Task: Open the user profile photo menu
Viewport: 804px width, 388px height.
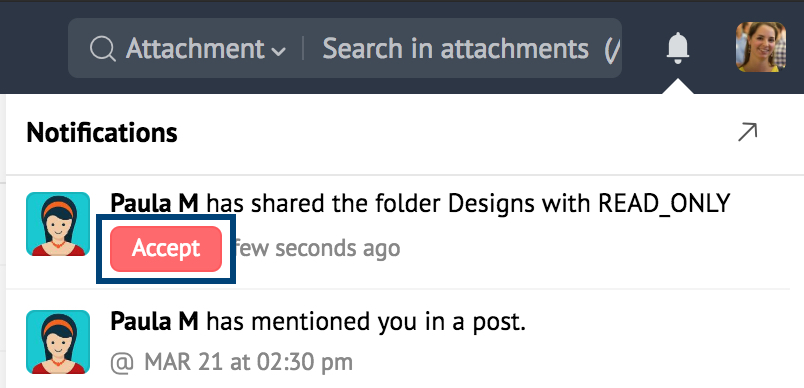Action: [x=761, y=47]
